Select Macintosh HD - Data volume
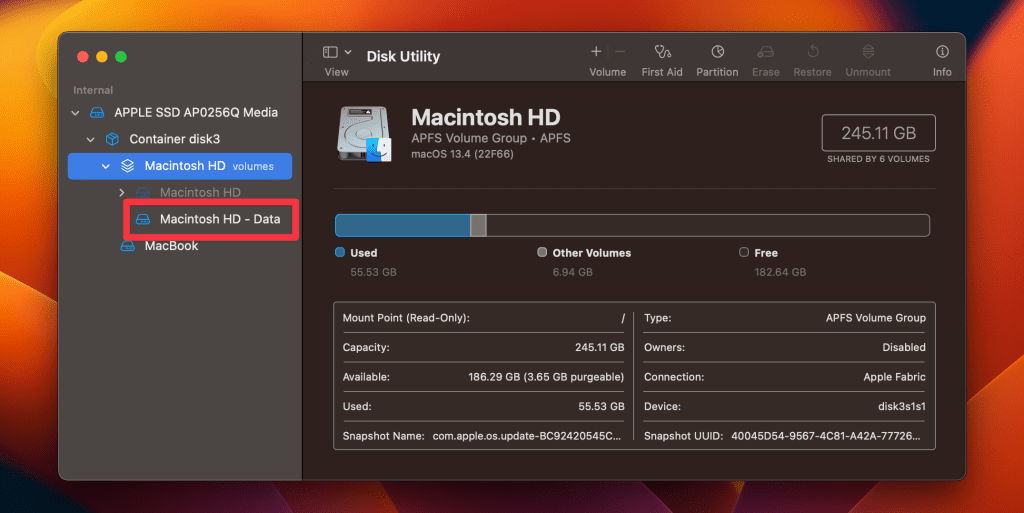The image size is (1024, 513). (219, 219)
